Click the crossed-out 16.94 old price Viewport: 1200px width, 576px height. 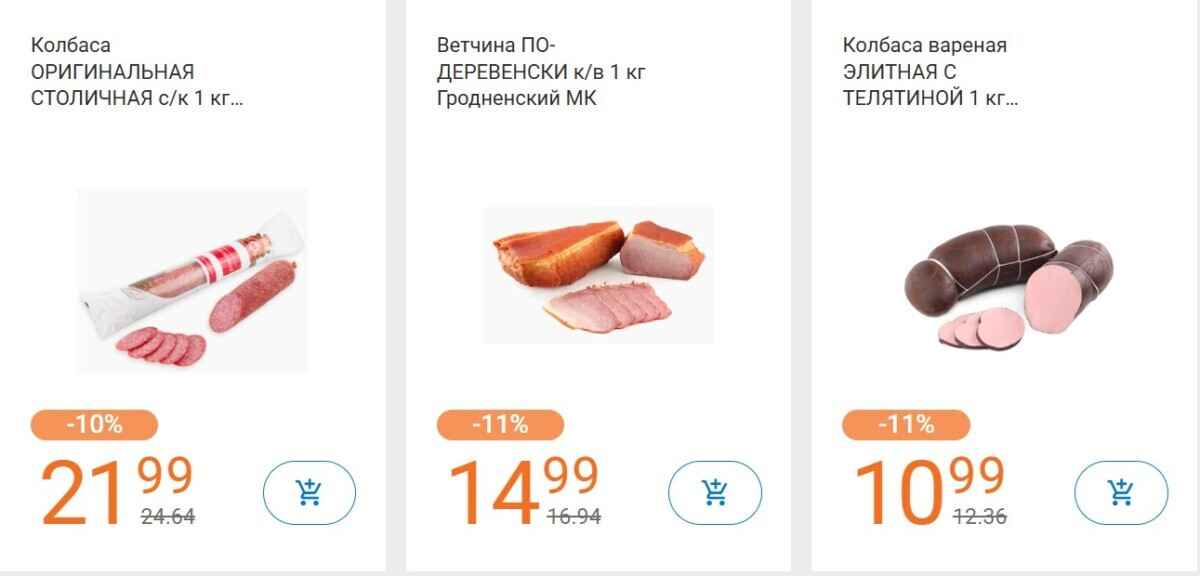click(x=573, y=518)
